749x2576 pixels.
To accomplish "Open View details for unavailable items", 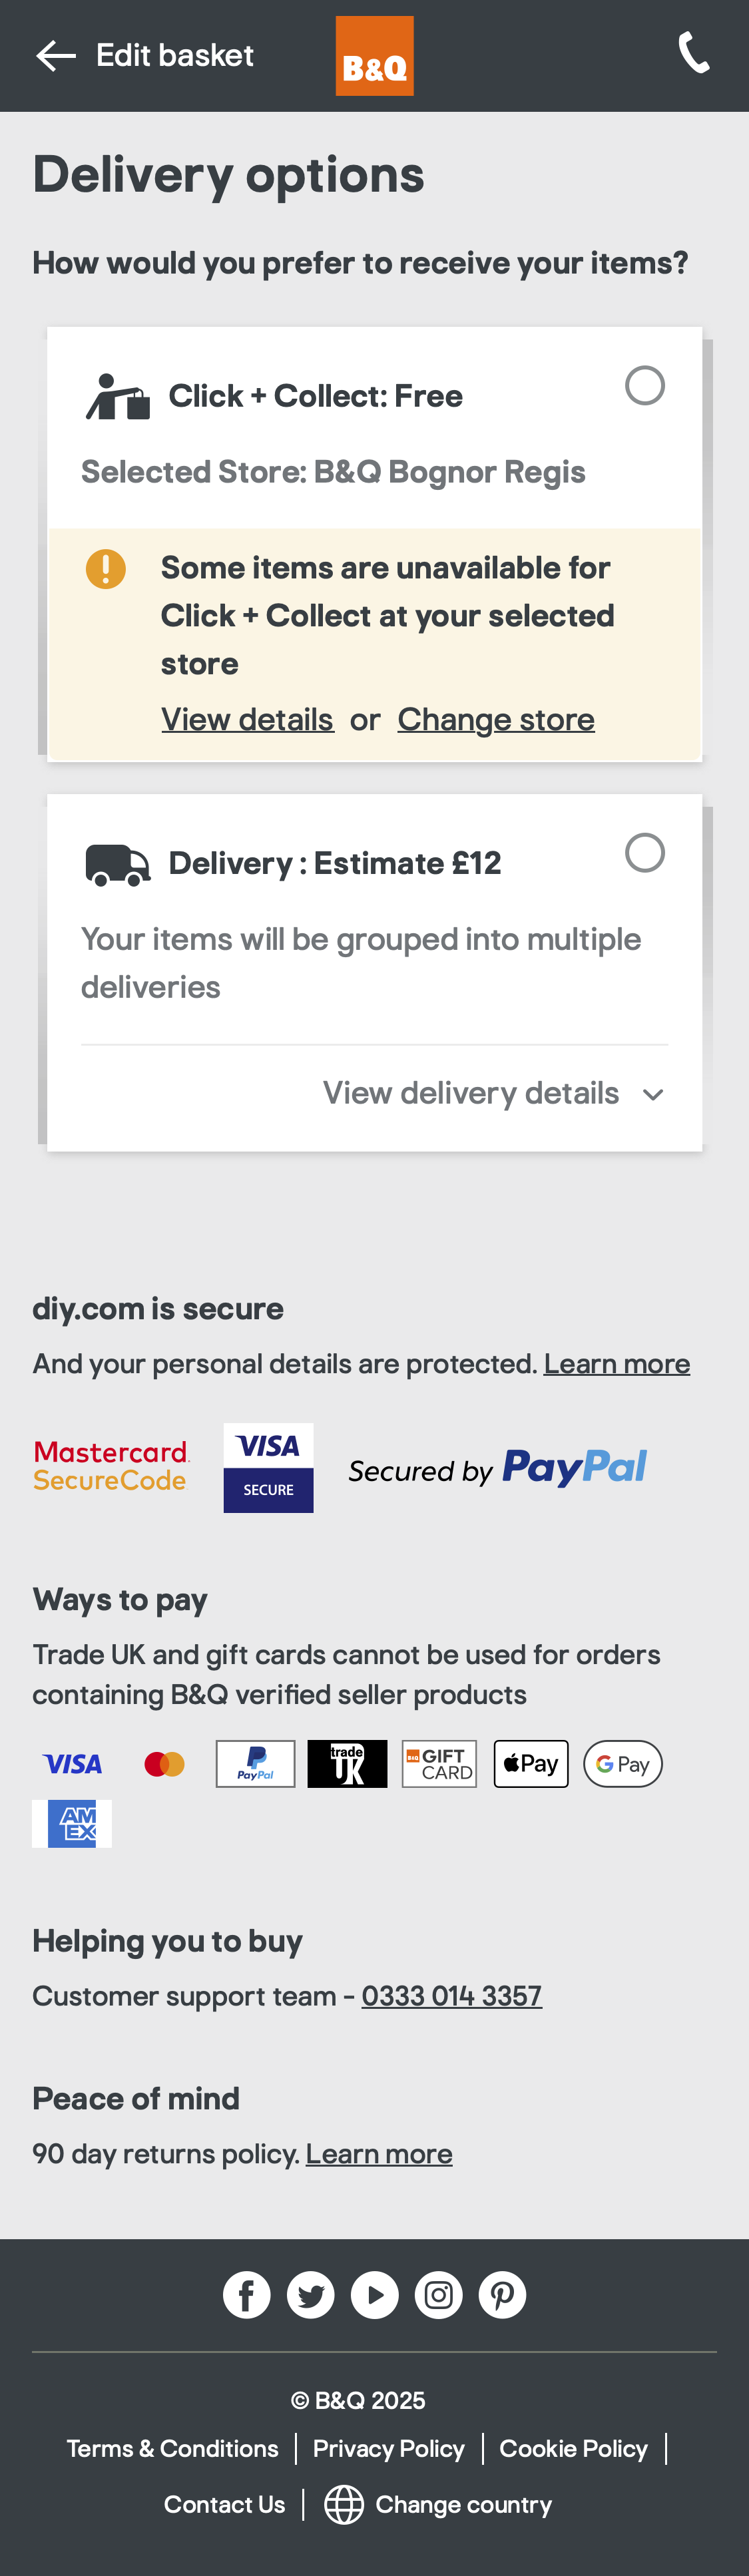I will [247, 719].
